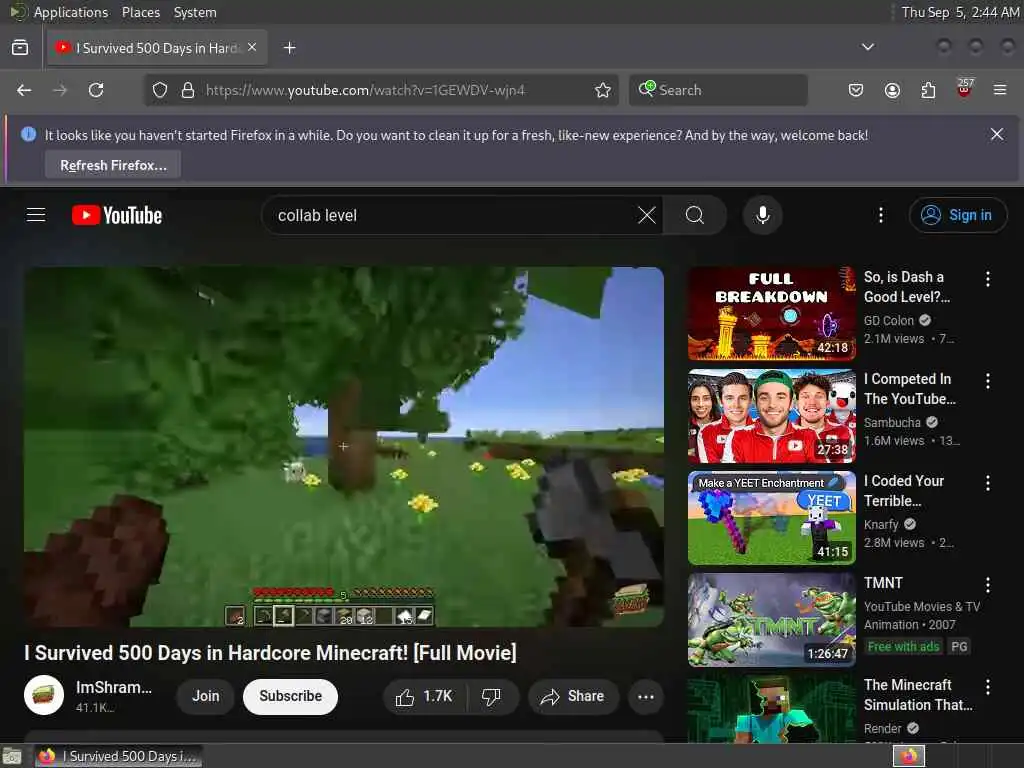Focus the Firefox Search box
This screenshot has height=768, width=1024.
718,90
